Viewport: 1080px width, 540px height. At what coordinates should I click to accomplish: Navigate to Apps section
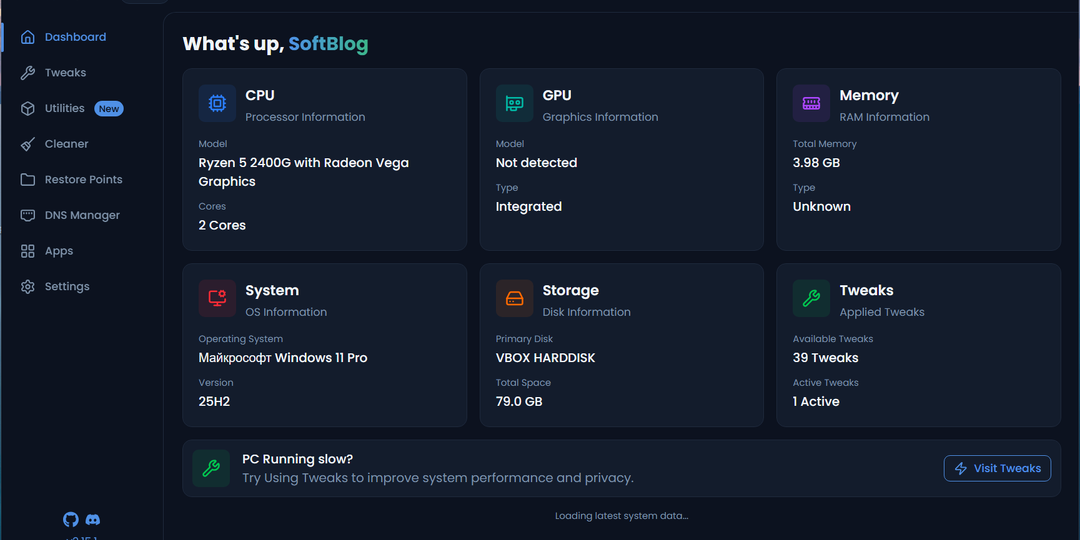point(59,251)
